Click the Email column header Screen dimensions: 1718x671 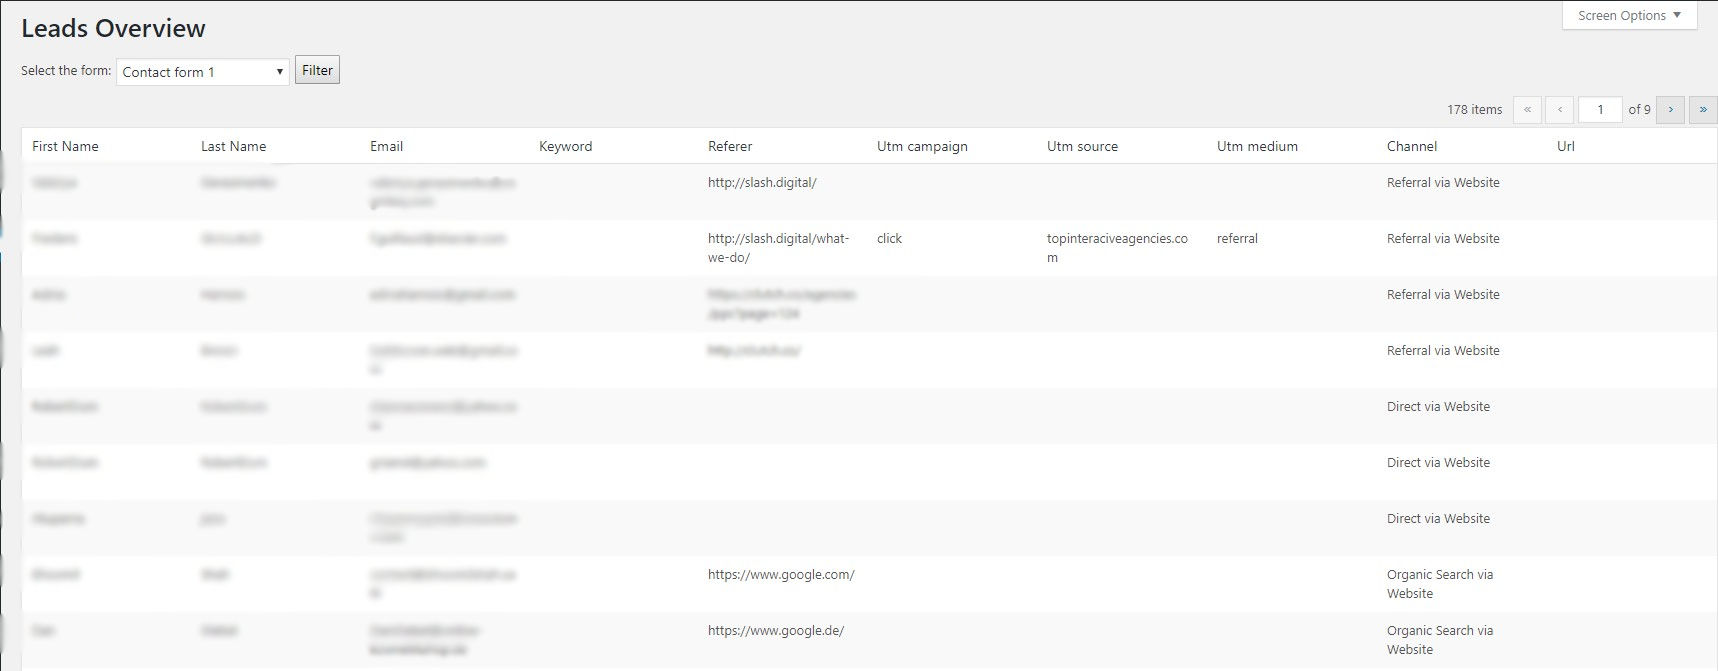point(386,146)
